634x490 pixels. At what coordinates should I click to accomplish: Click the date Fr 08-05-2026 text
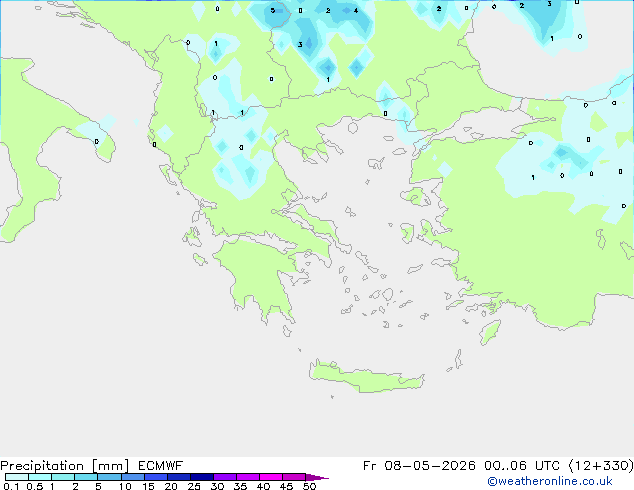[x=419, y=466]
